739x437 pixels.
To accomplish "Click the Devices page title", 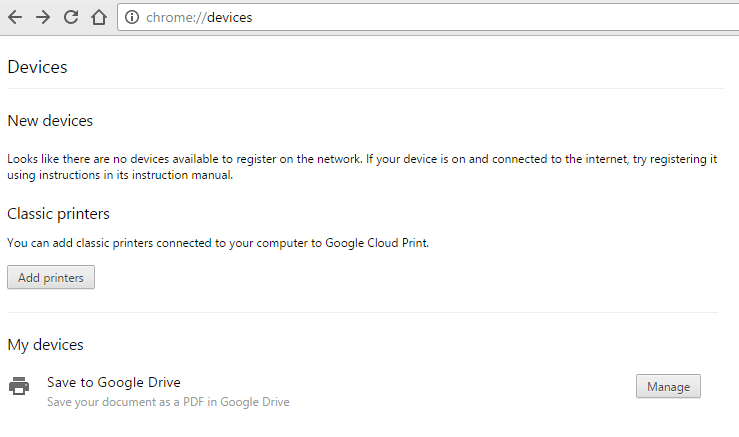I will point(37,67).
